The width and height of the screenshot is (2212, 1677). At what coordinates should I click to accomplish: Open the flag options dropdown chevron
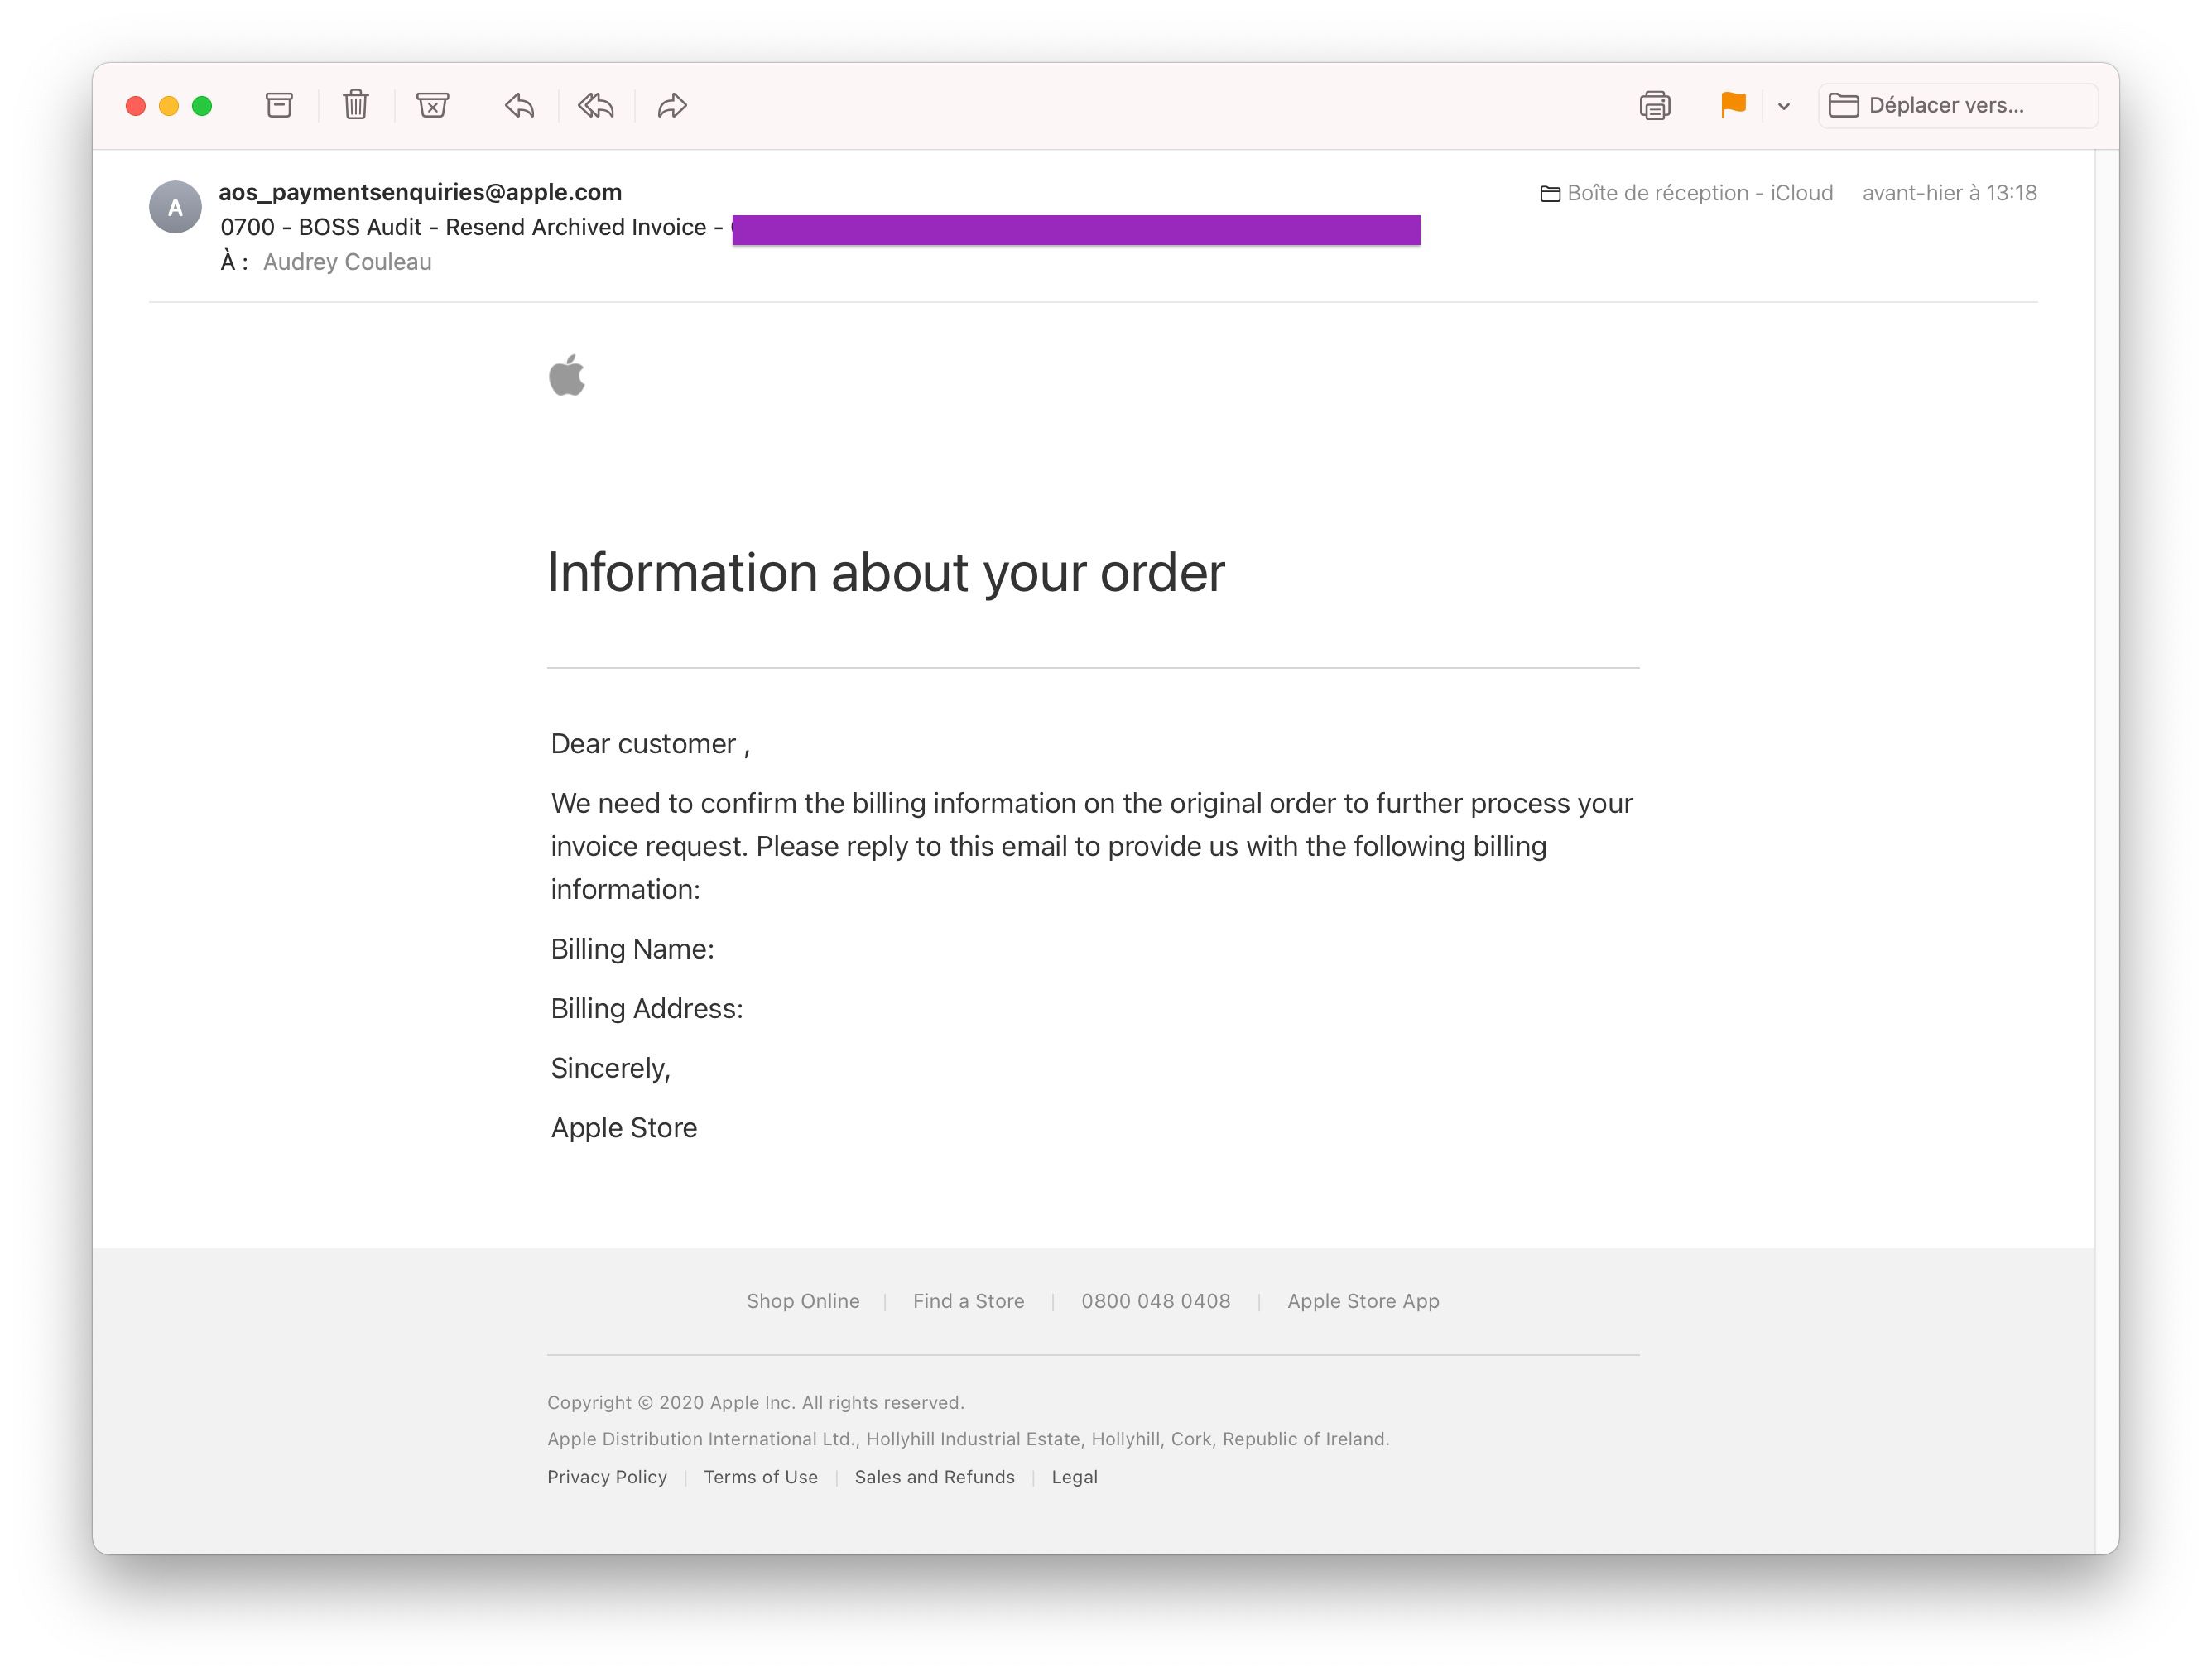pyautogui.click(x=1784, y=105)
